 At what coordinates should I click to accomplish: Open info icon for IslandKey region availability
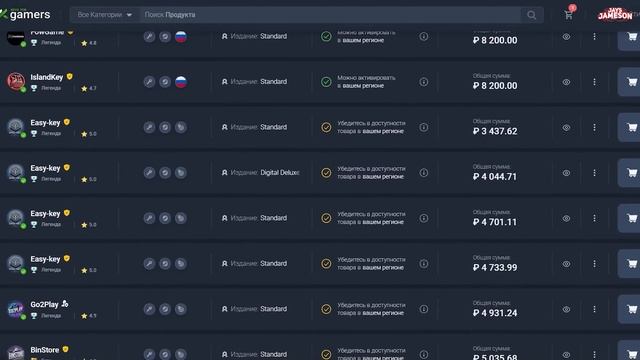(424, 82)
